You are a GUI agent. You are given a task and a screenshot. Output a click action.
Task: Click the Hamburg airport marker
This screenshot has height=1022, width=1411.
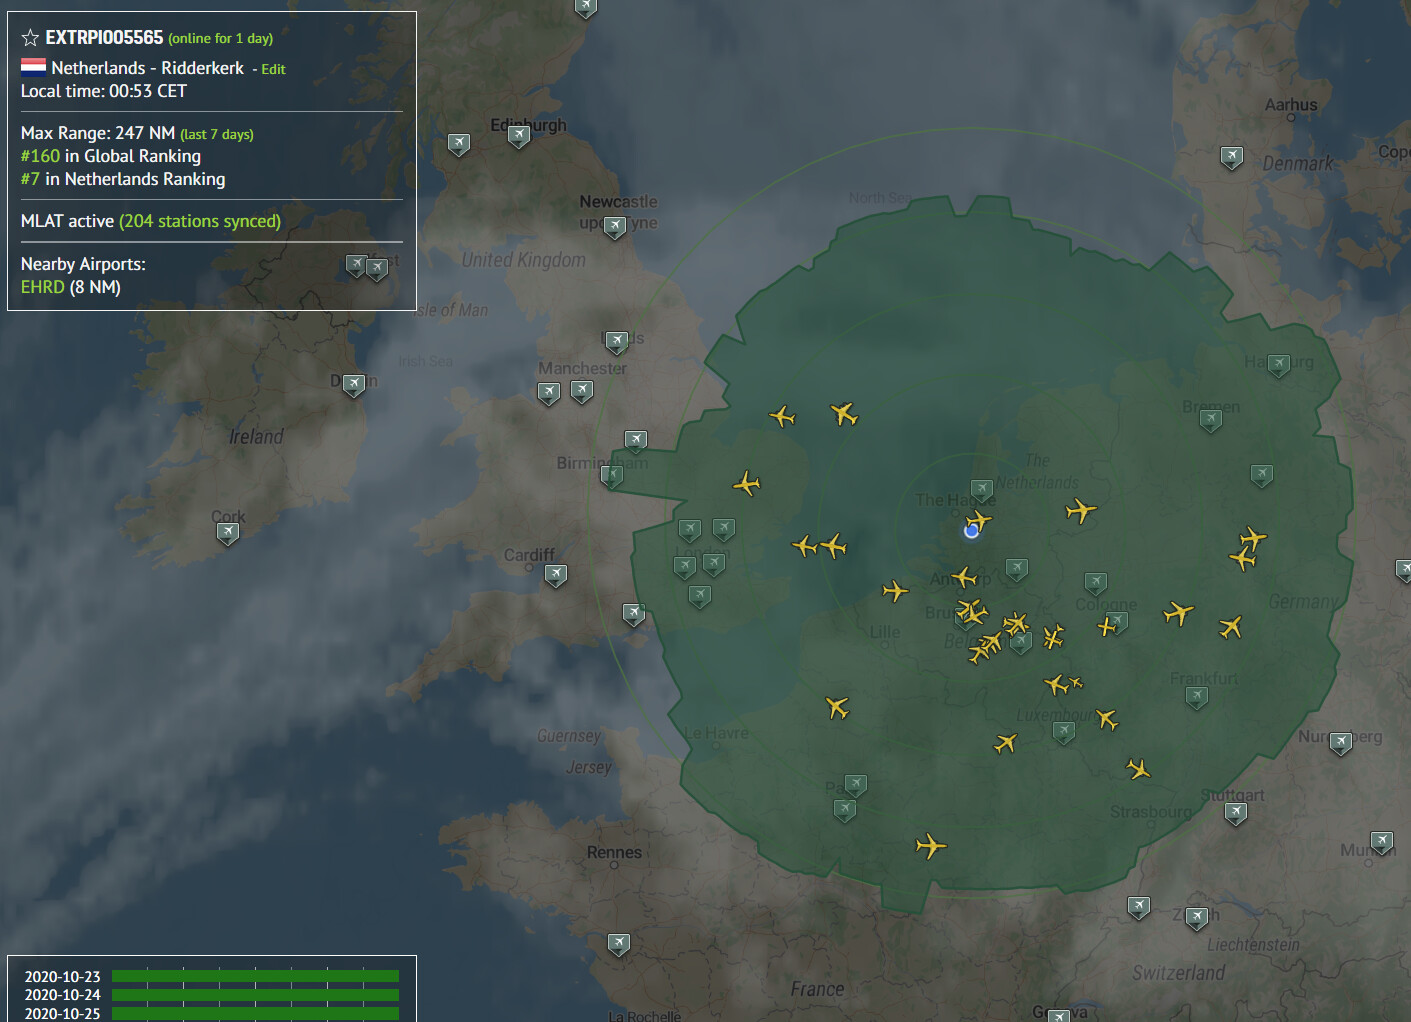click(x=1279, y=365)
